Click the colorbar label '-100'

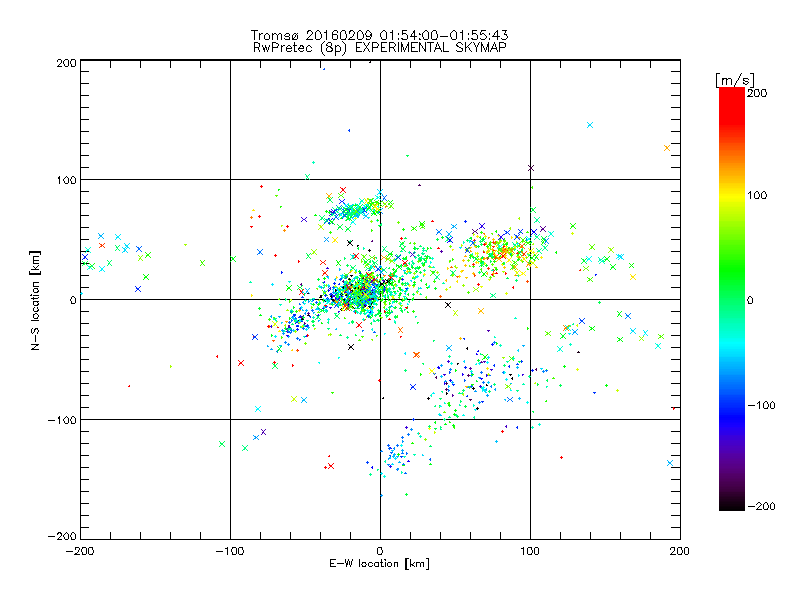761,405
